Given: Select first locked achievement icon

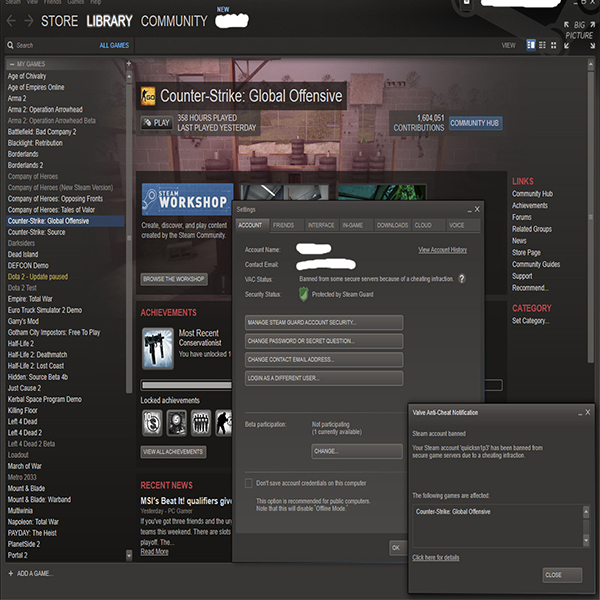Looking at the screenshot, I should tap(152, 423).
